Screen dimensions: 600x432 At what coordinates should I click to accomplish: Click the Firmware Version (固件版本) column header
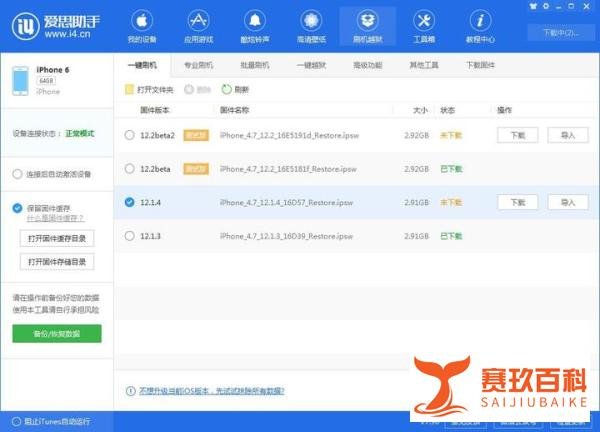point(155,110)
